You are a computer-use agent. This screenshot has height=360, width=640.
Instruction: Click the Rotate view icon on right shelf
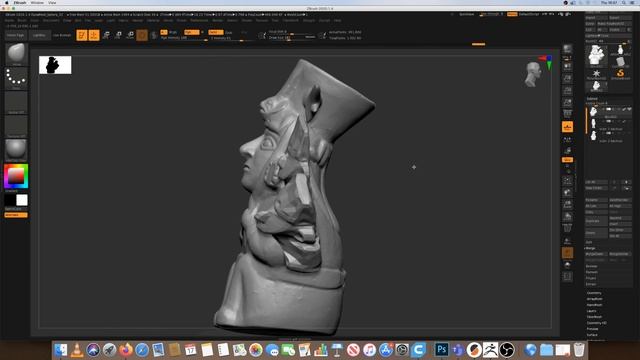tap(567, 216)
